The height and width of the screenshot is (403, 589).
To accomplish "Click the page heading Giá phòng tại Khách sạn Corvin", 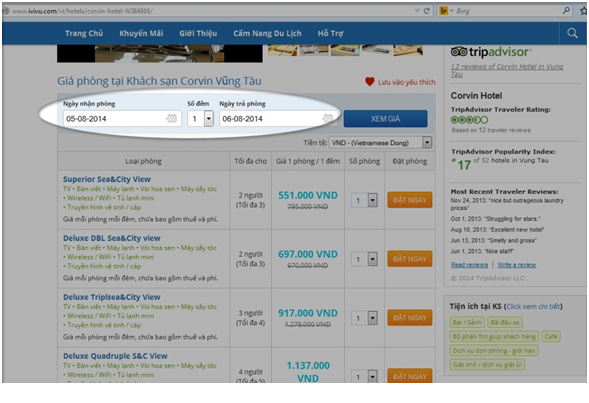I will pos(159,81).
